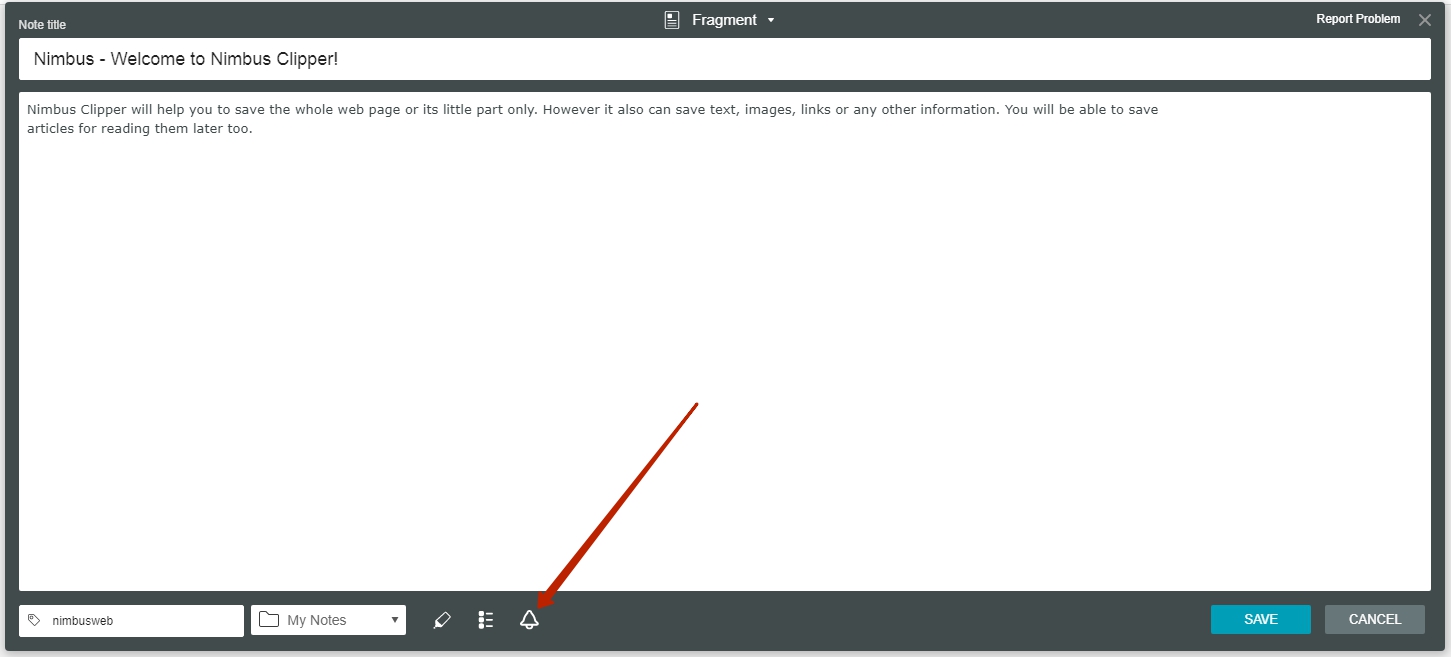Viewport: 1451px width, 657px height.
Task: Open the checklist/to-do list icon
Action: (486, 620)
